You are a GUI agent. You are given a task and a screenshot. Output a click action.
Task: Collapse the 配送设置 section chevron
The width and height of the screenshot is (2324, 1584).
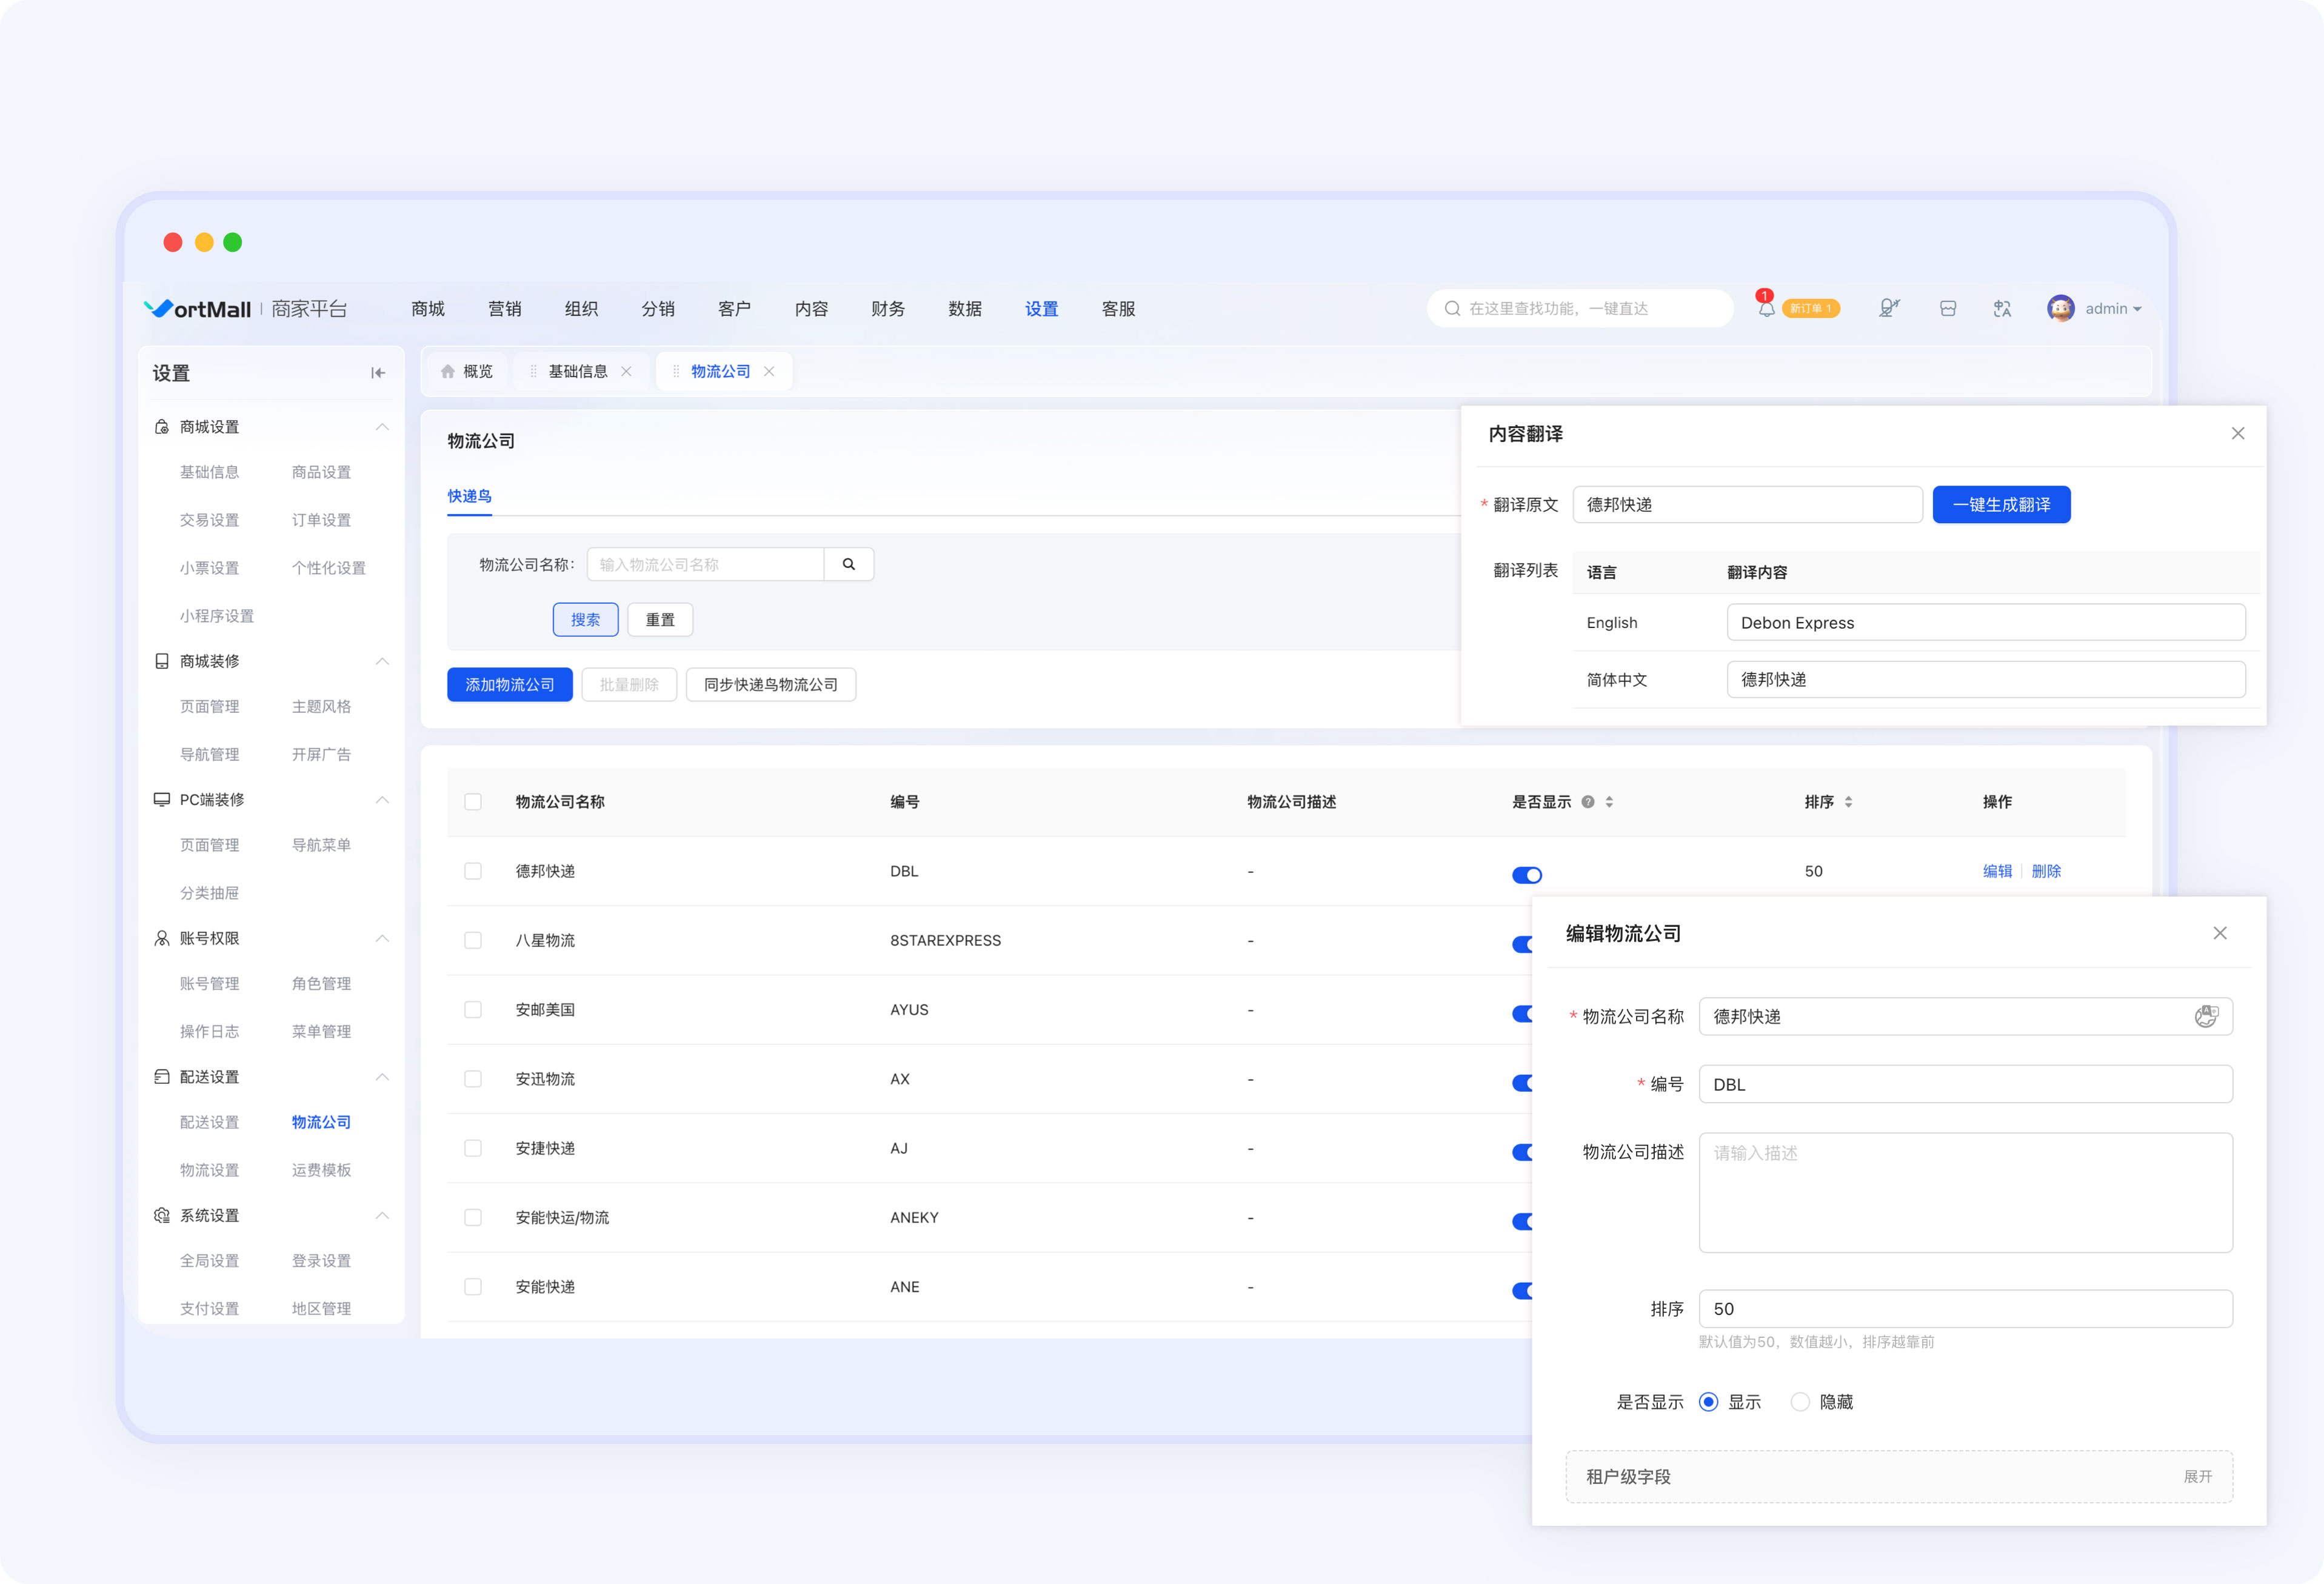[x=382, y=1077]
